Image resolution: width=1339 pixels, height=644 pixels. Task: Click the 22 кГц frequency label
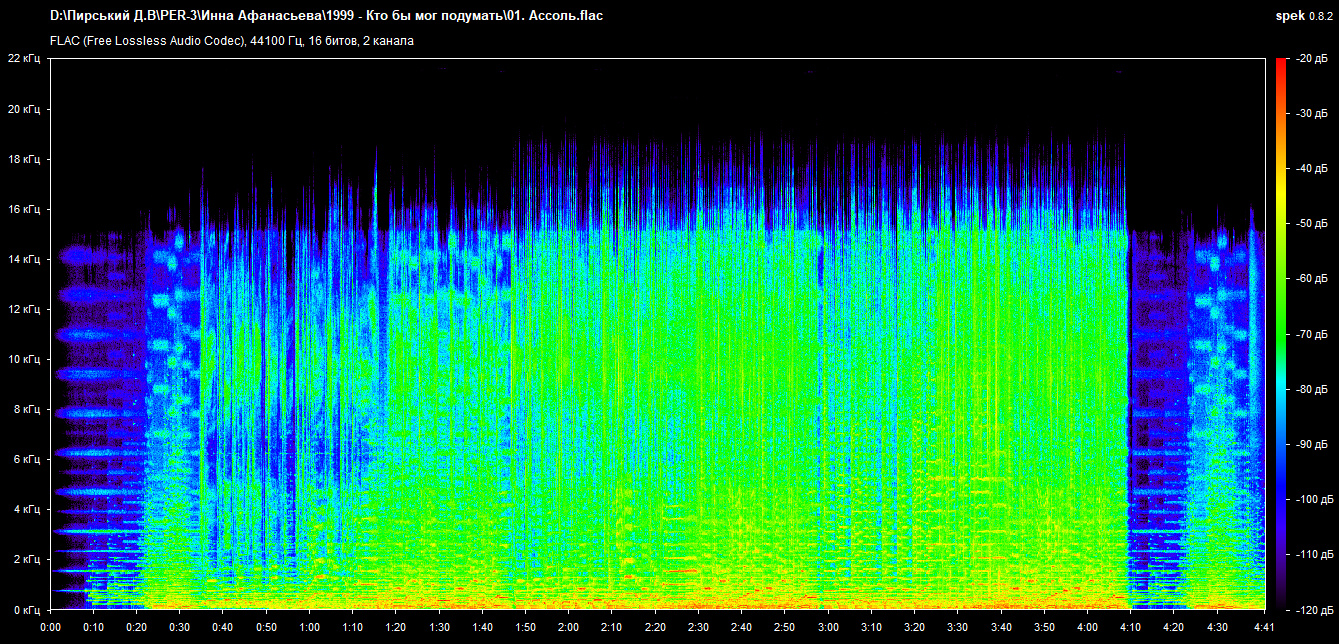(23, 59)
